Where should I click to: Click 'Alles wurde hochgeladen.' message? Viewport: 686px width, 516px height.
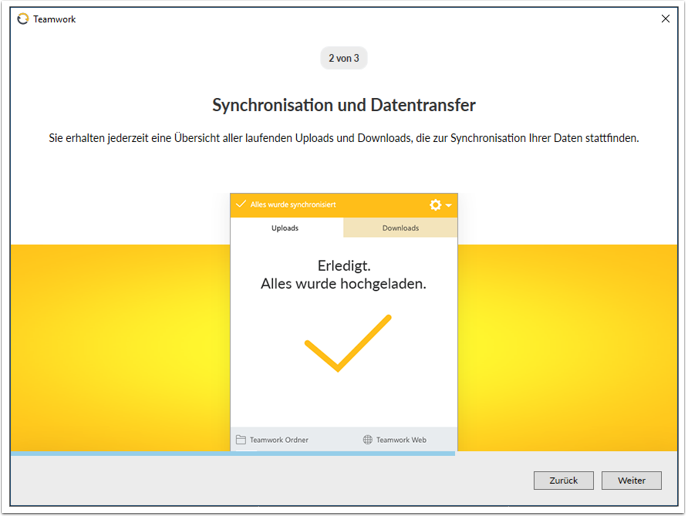pos(343,284)
